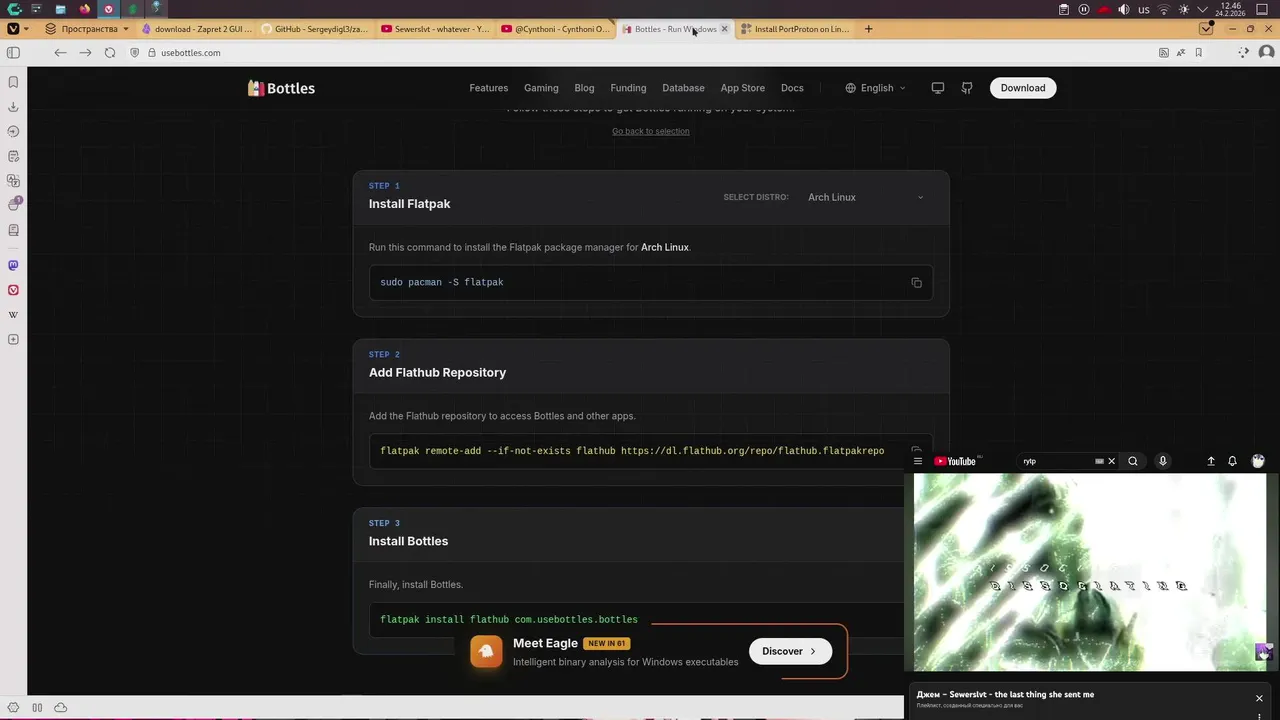
Task: Open the Wi-Fi network tray icon
Action: pos(1164,9)
